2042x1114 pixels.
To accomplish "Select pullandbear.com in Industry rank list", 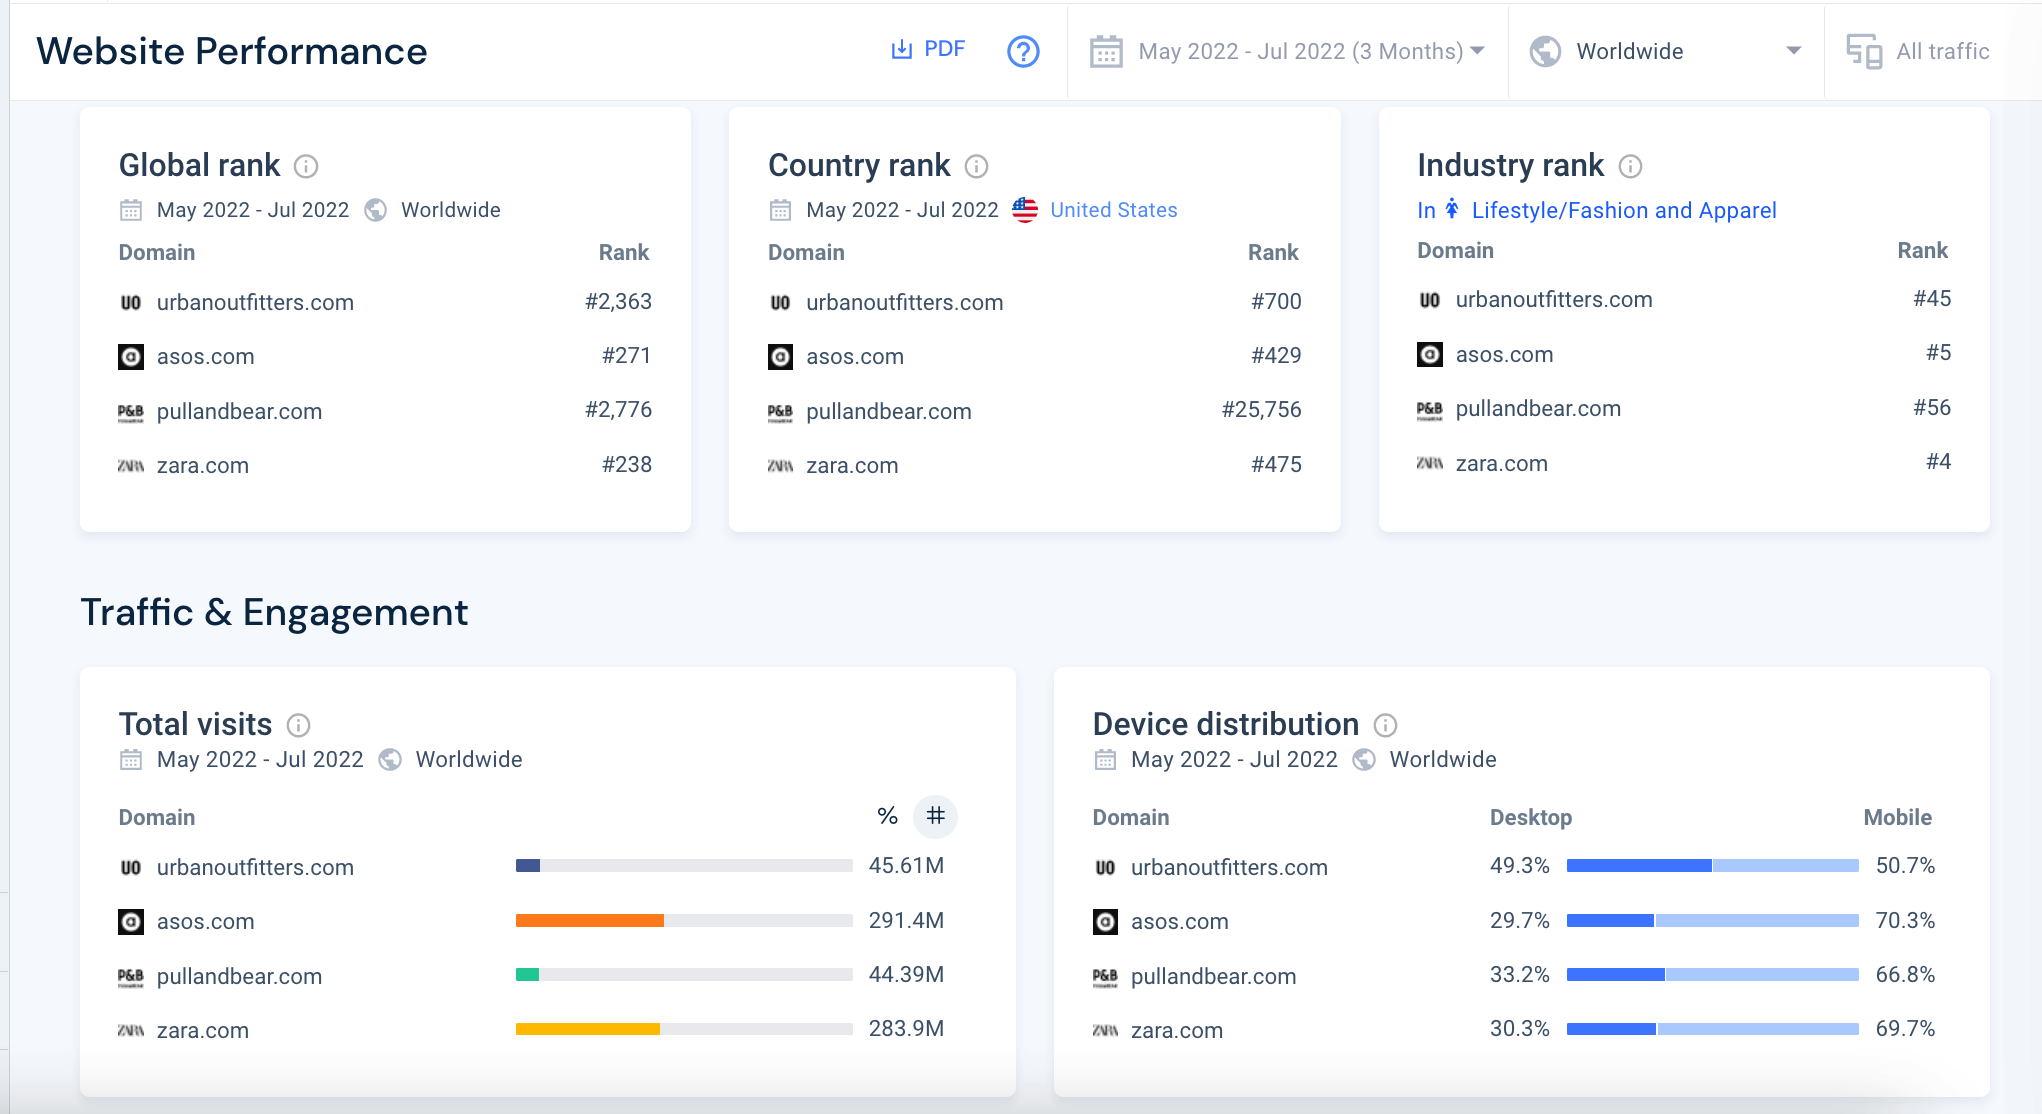I will click(x=1538, y=409).
